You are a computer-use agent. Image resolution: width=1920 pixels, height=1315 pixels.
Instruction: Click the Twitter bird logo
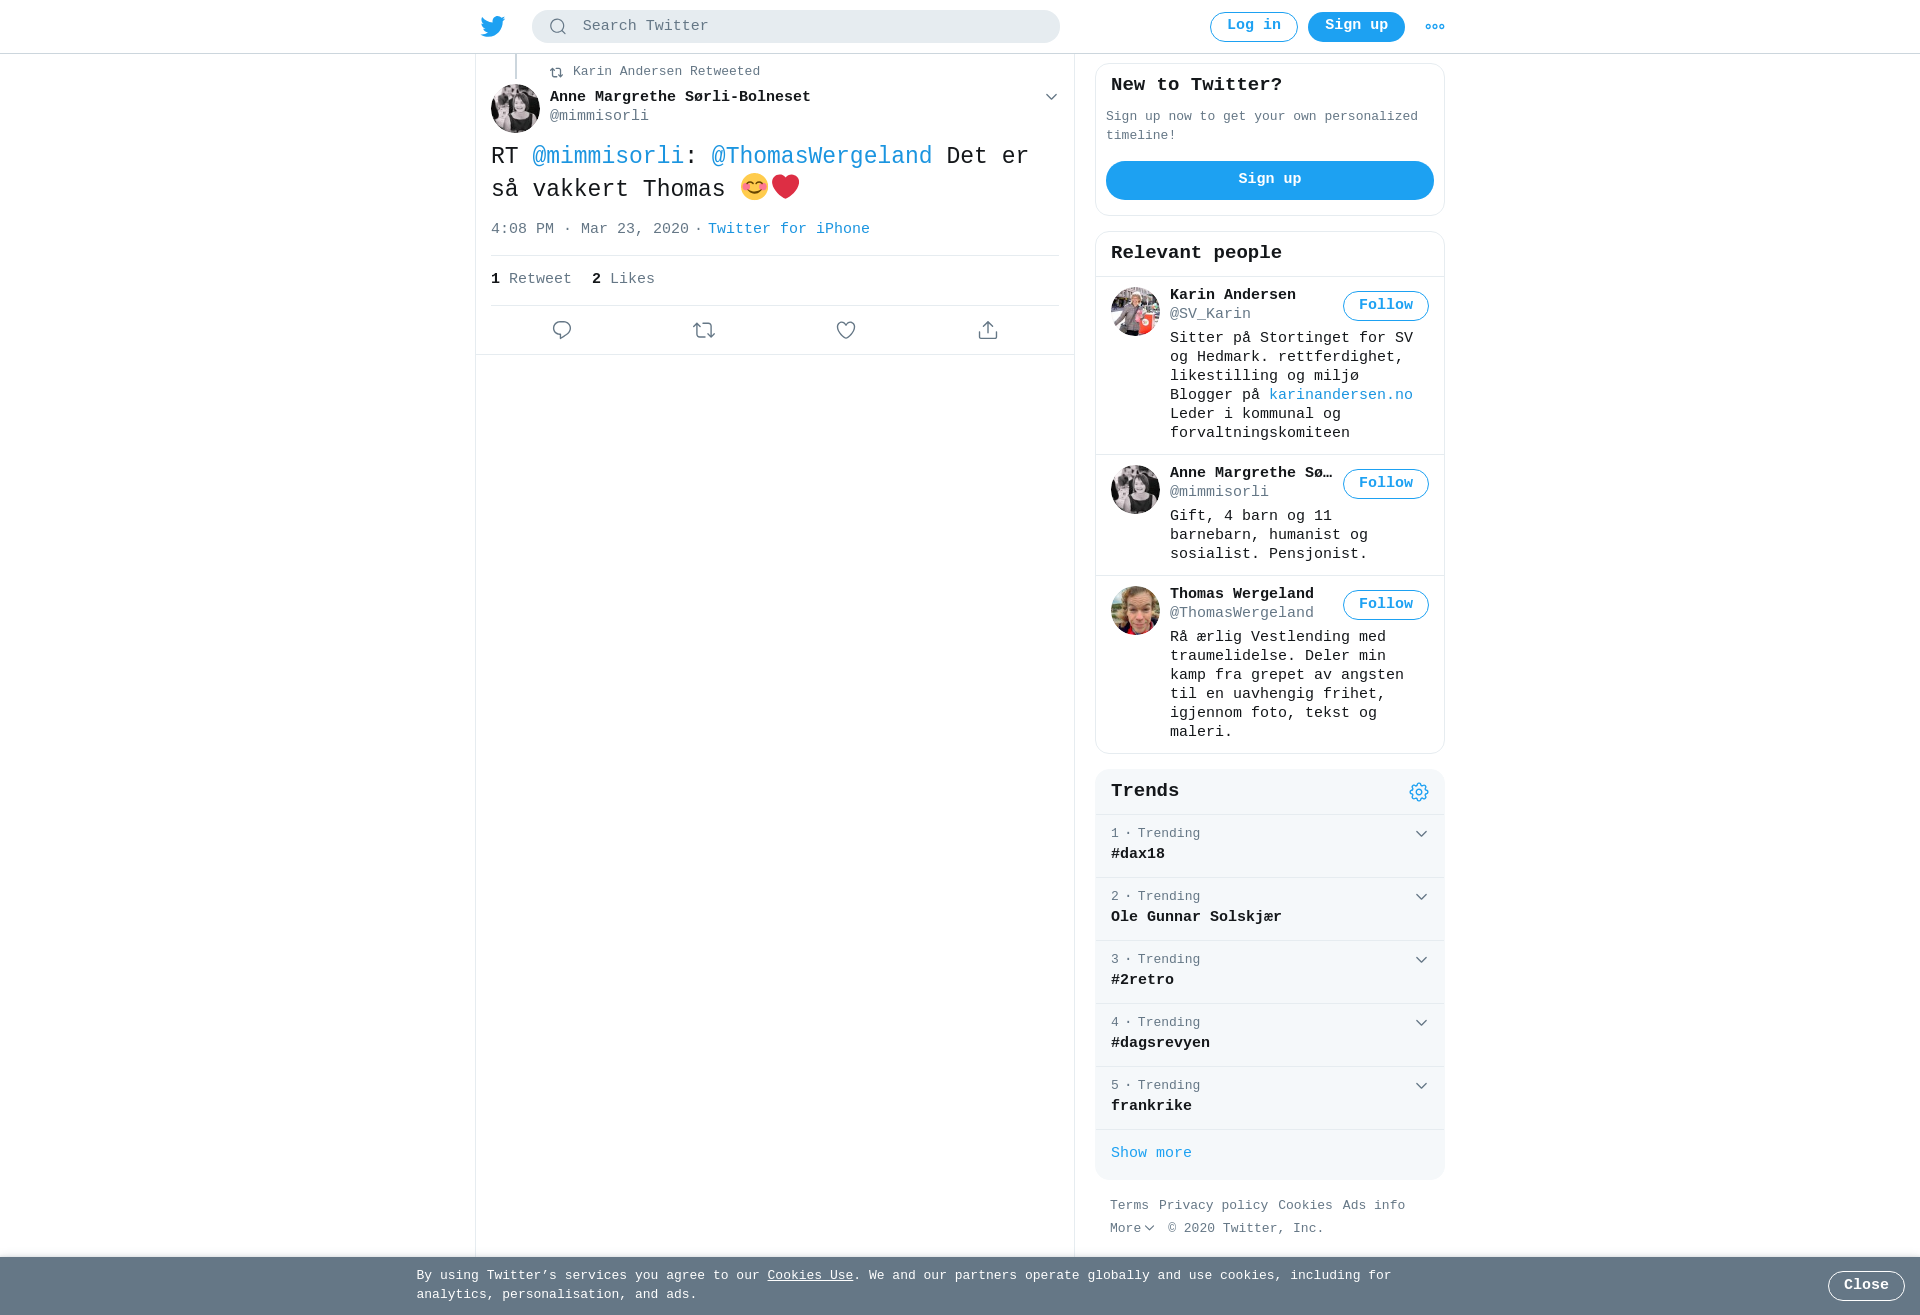(x=493, y=26)
